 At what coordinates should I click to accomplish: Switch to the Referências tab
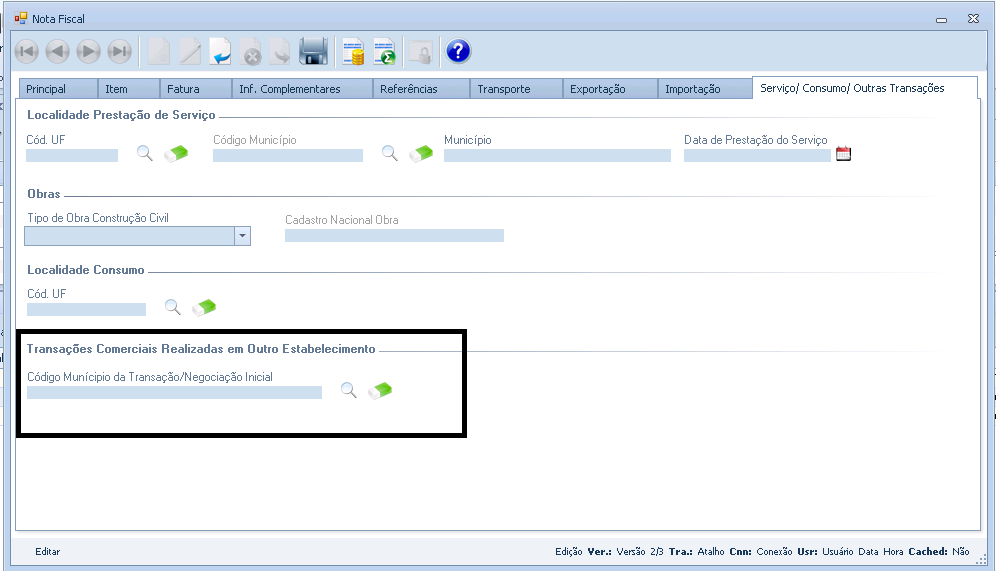[x=421, y=89]
